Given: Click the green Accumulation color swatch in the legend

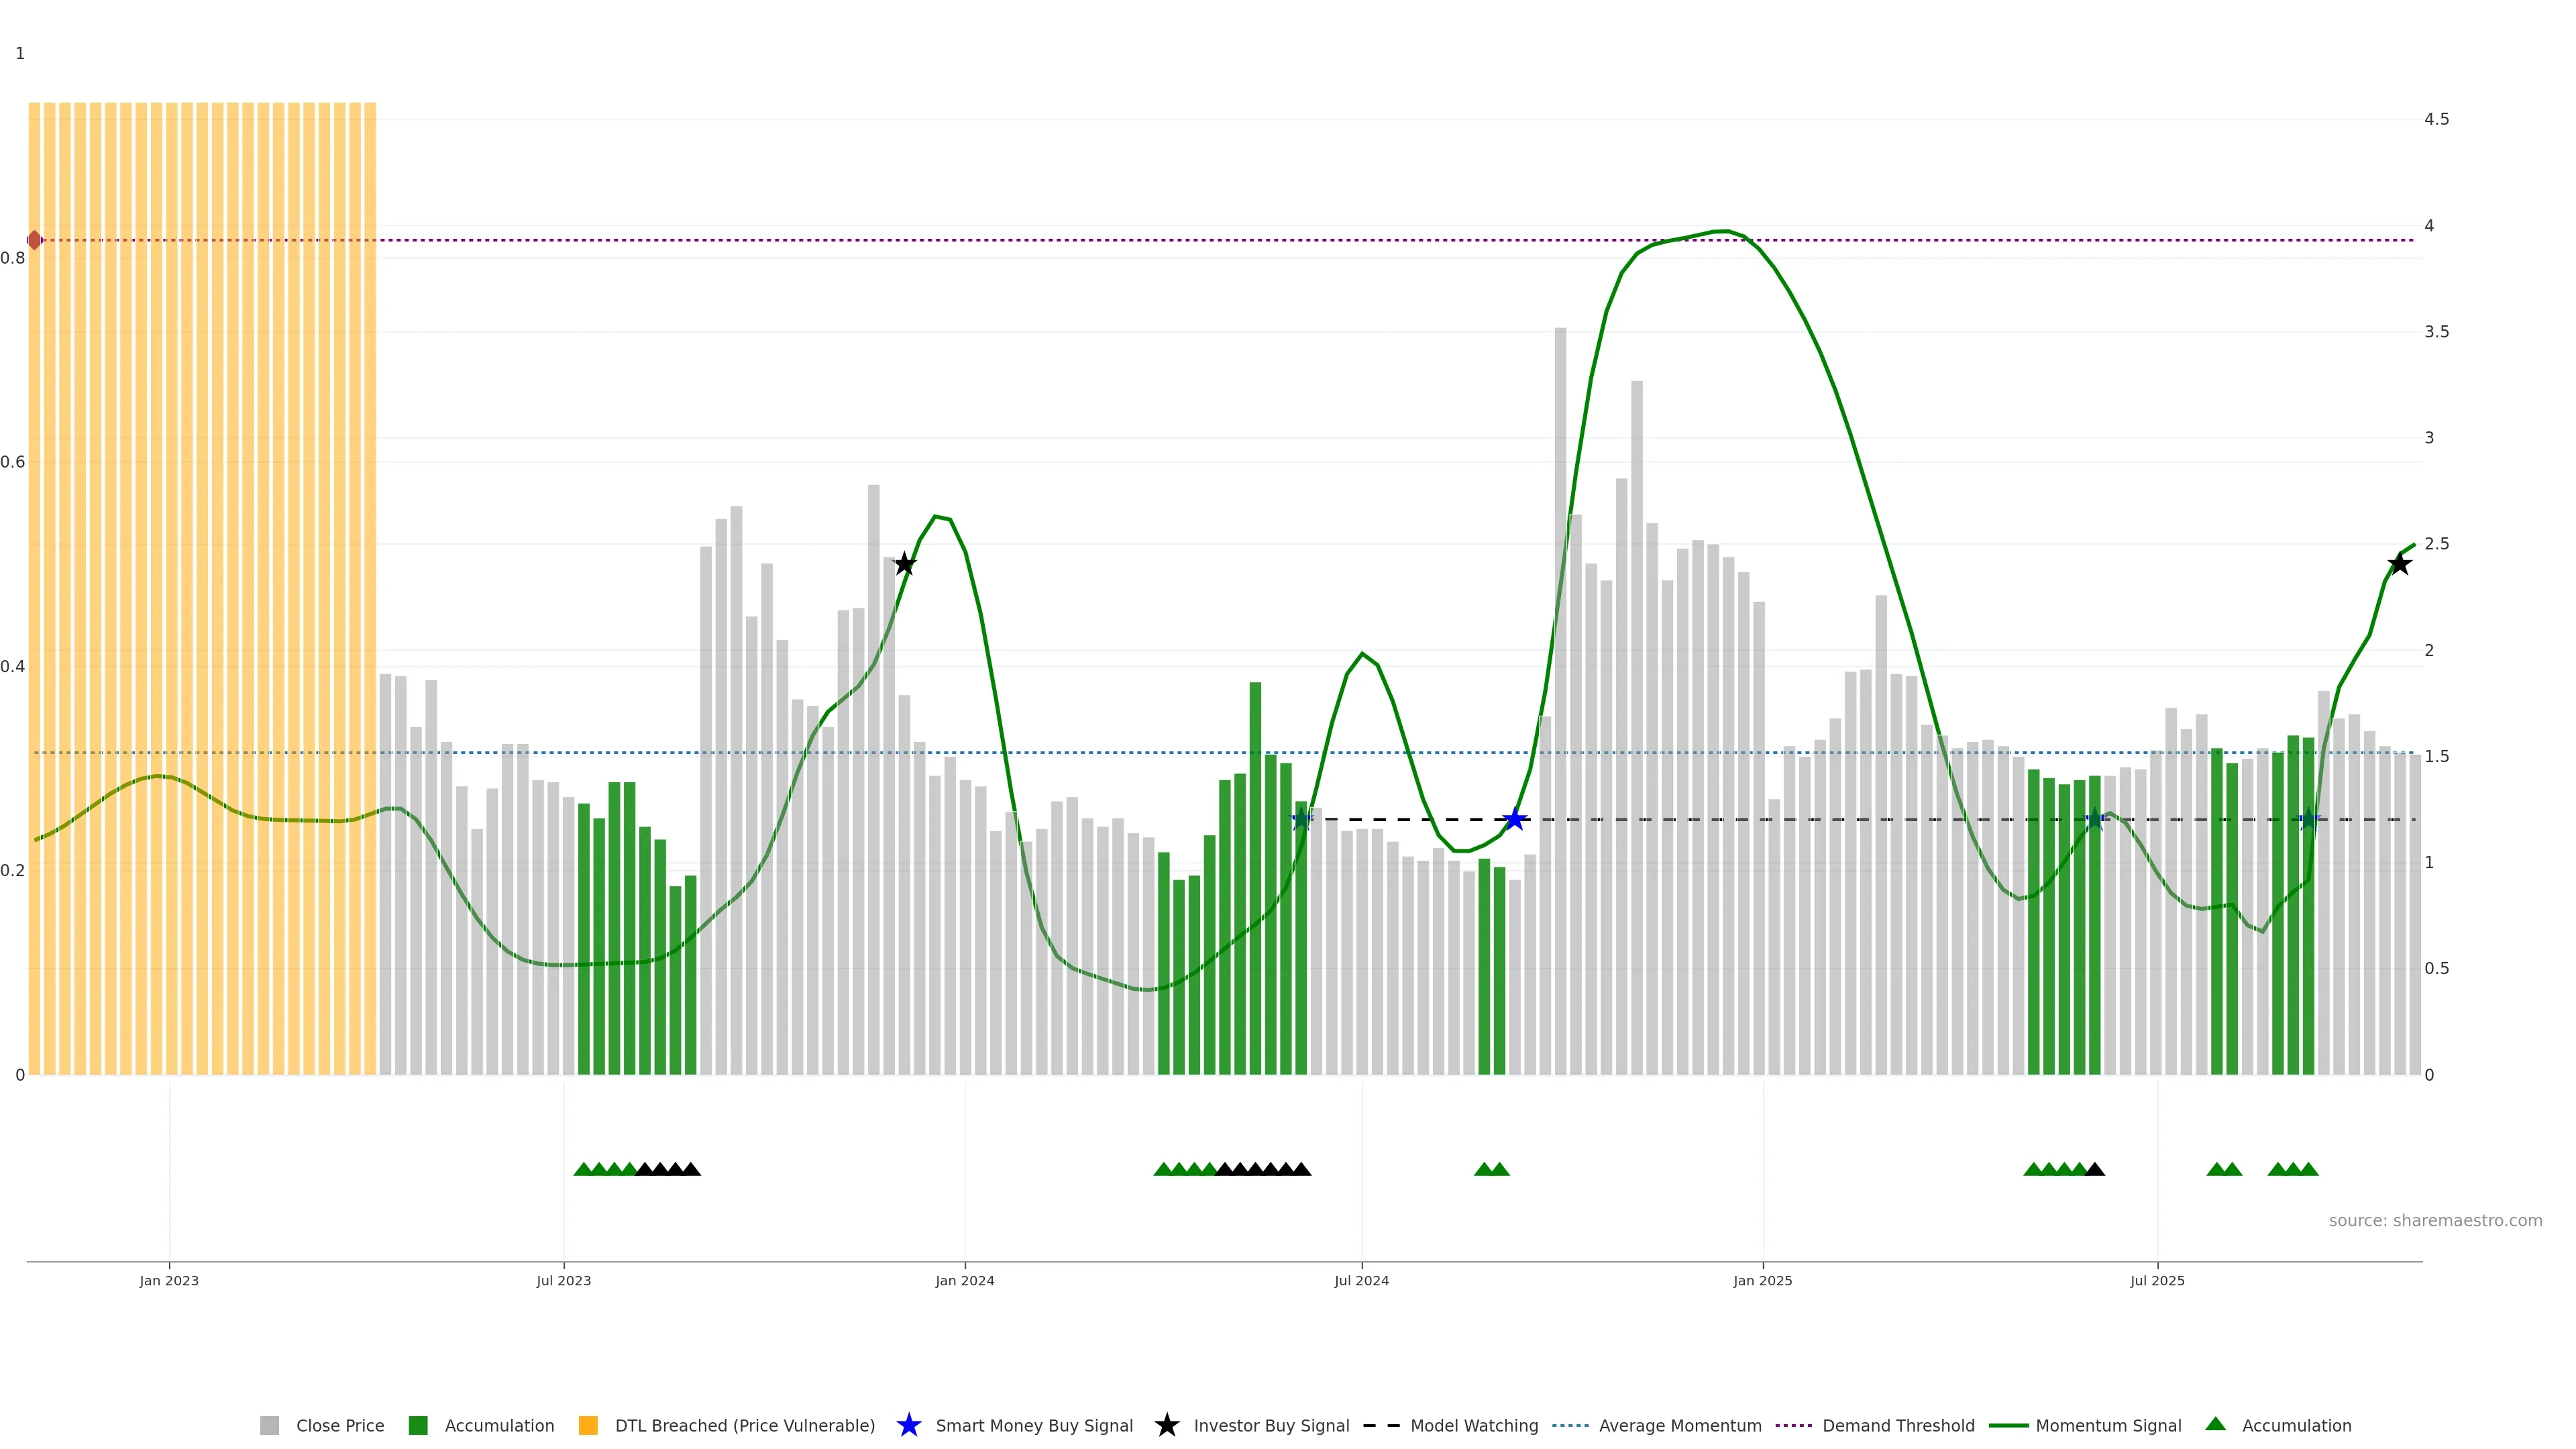Looking at the screenshot, I should pyautogui.click(x=418, y=1425).
